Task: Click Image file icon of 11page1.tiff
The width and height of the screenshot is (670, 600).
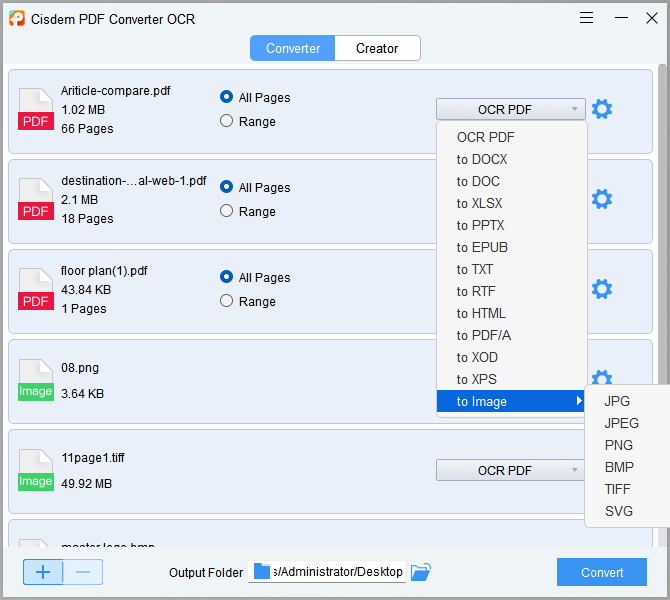Action: coord(36,470)
